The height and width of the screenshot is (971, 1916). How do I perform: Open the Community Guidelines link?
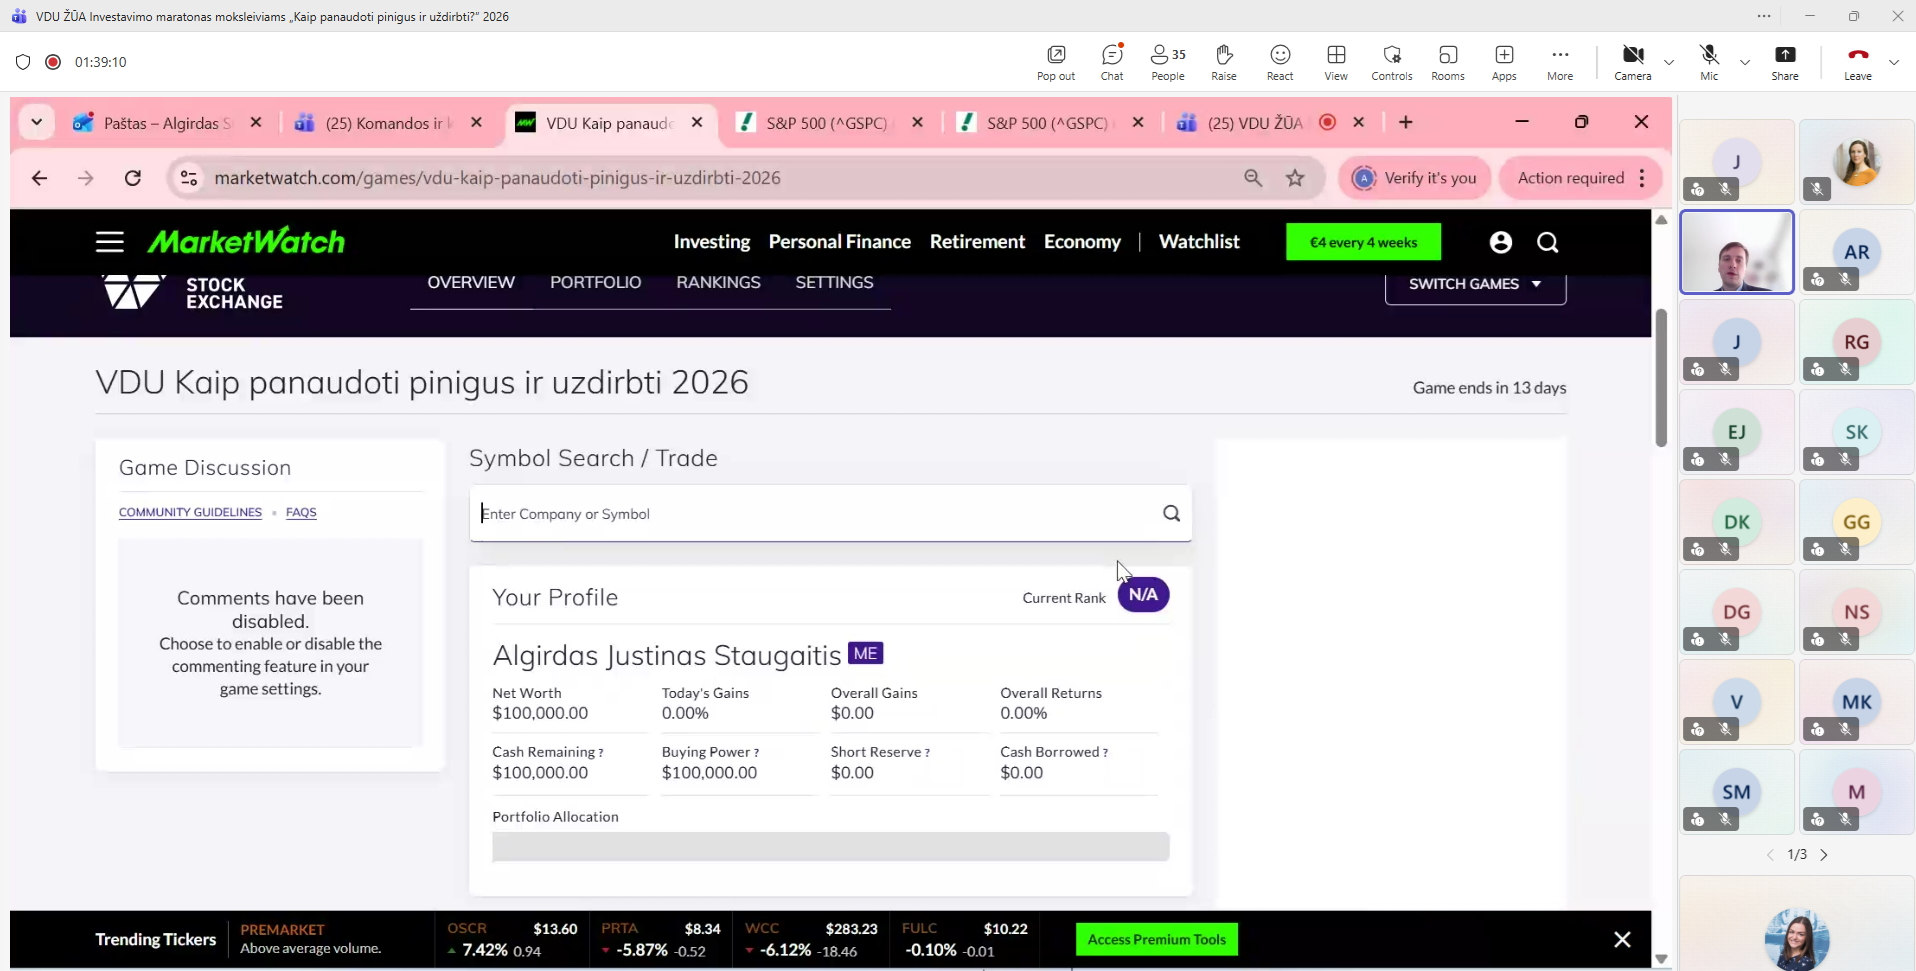[x=190, y=512]
